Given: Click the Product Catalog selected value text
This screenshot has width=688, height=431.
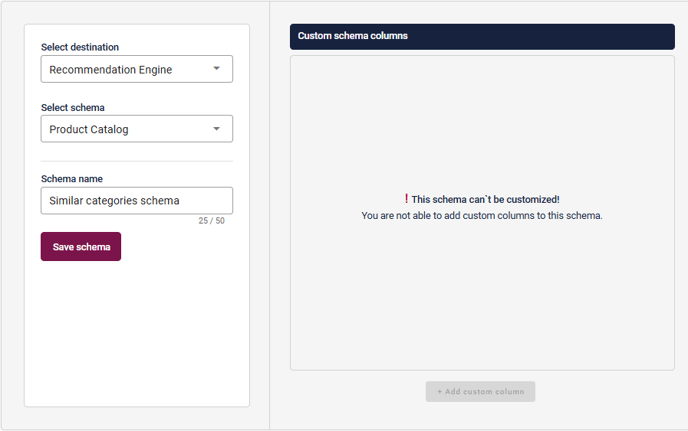Looking at the screenshot, I should coord(89,129).
